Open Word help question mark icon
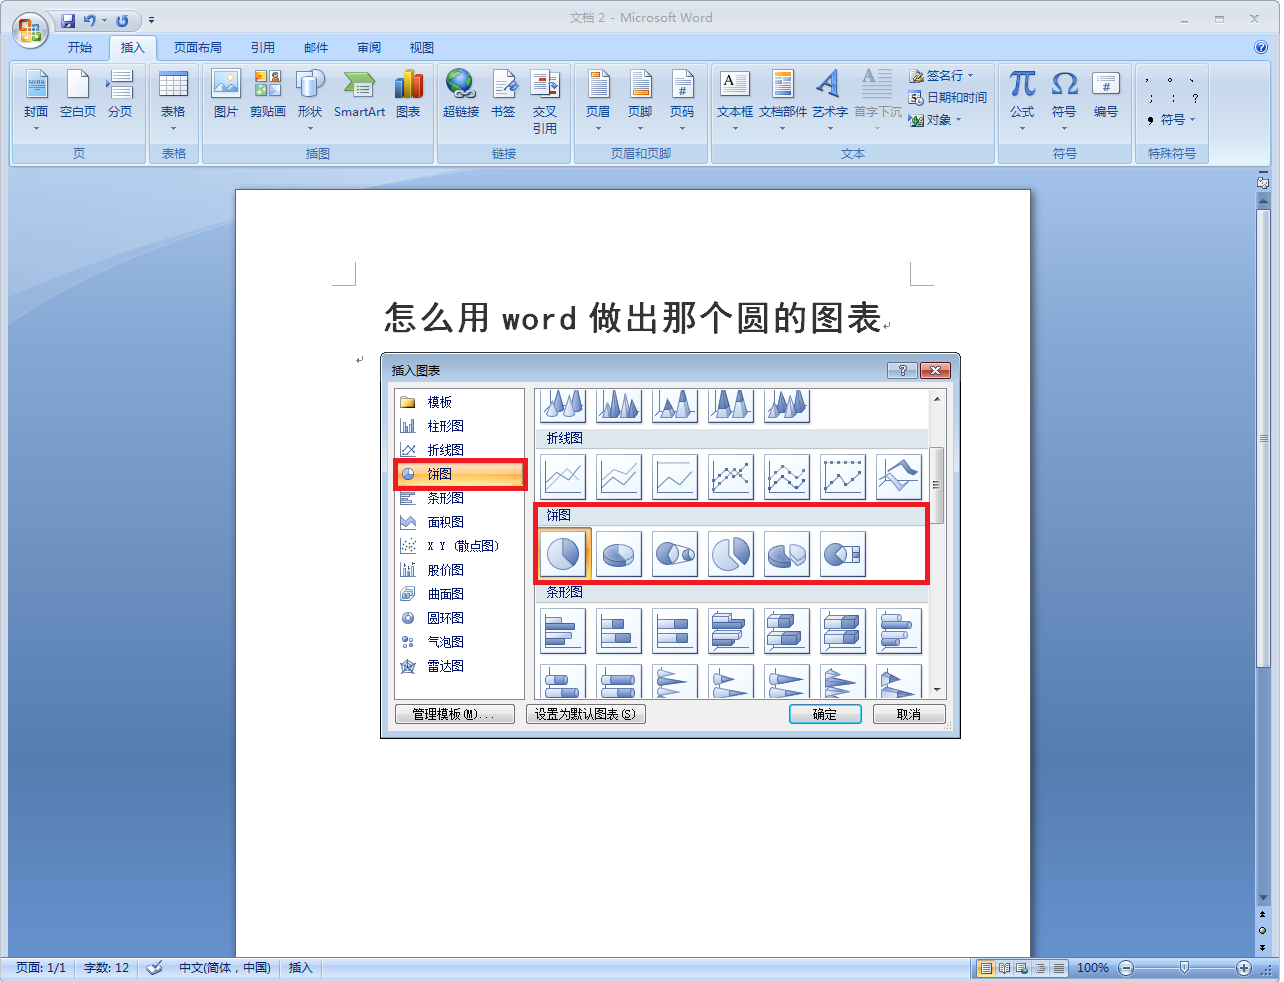The height and width of the screenshot is (982, 1284). click(x=1261, y=47)
